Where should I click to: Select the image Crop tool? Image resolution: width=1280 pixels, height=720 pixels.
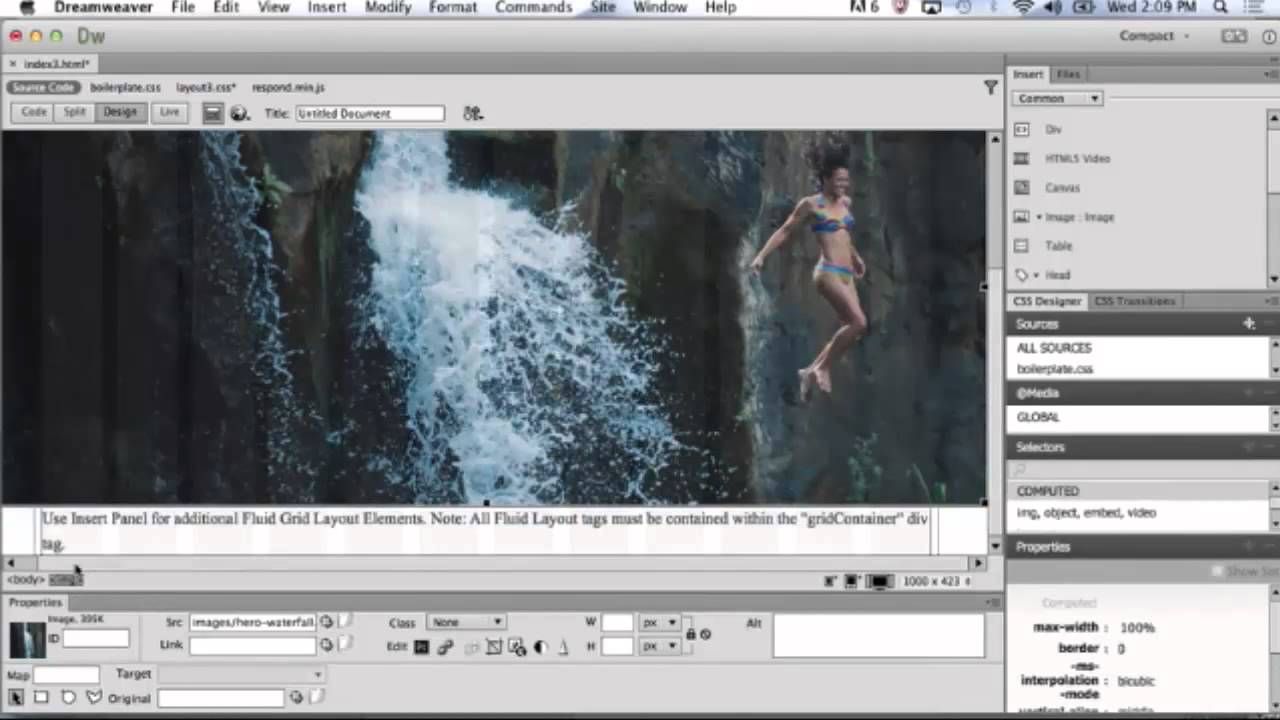[x=493, y=647]
